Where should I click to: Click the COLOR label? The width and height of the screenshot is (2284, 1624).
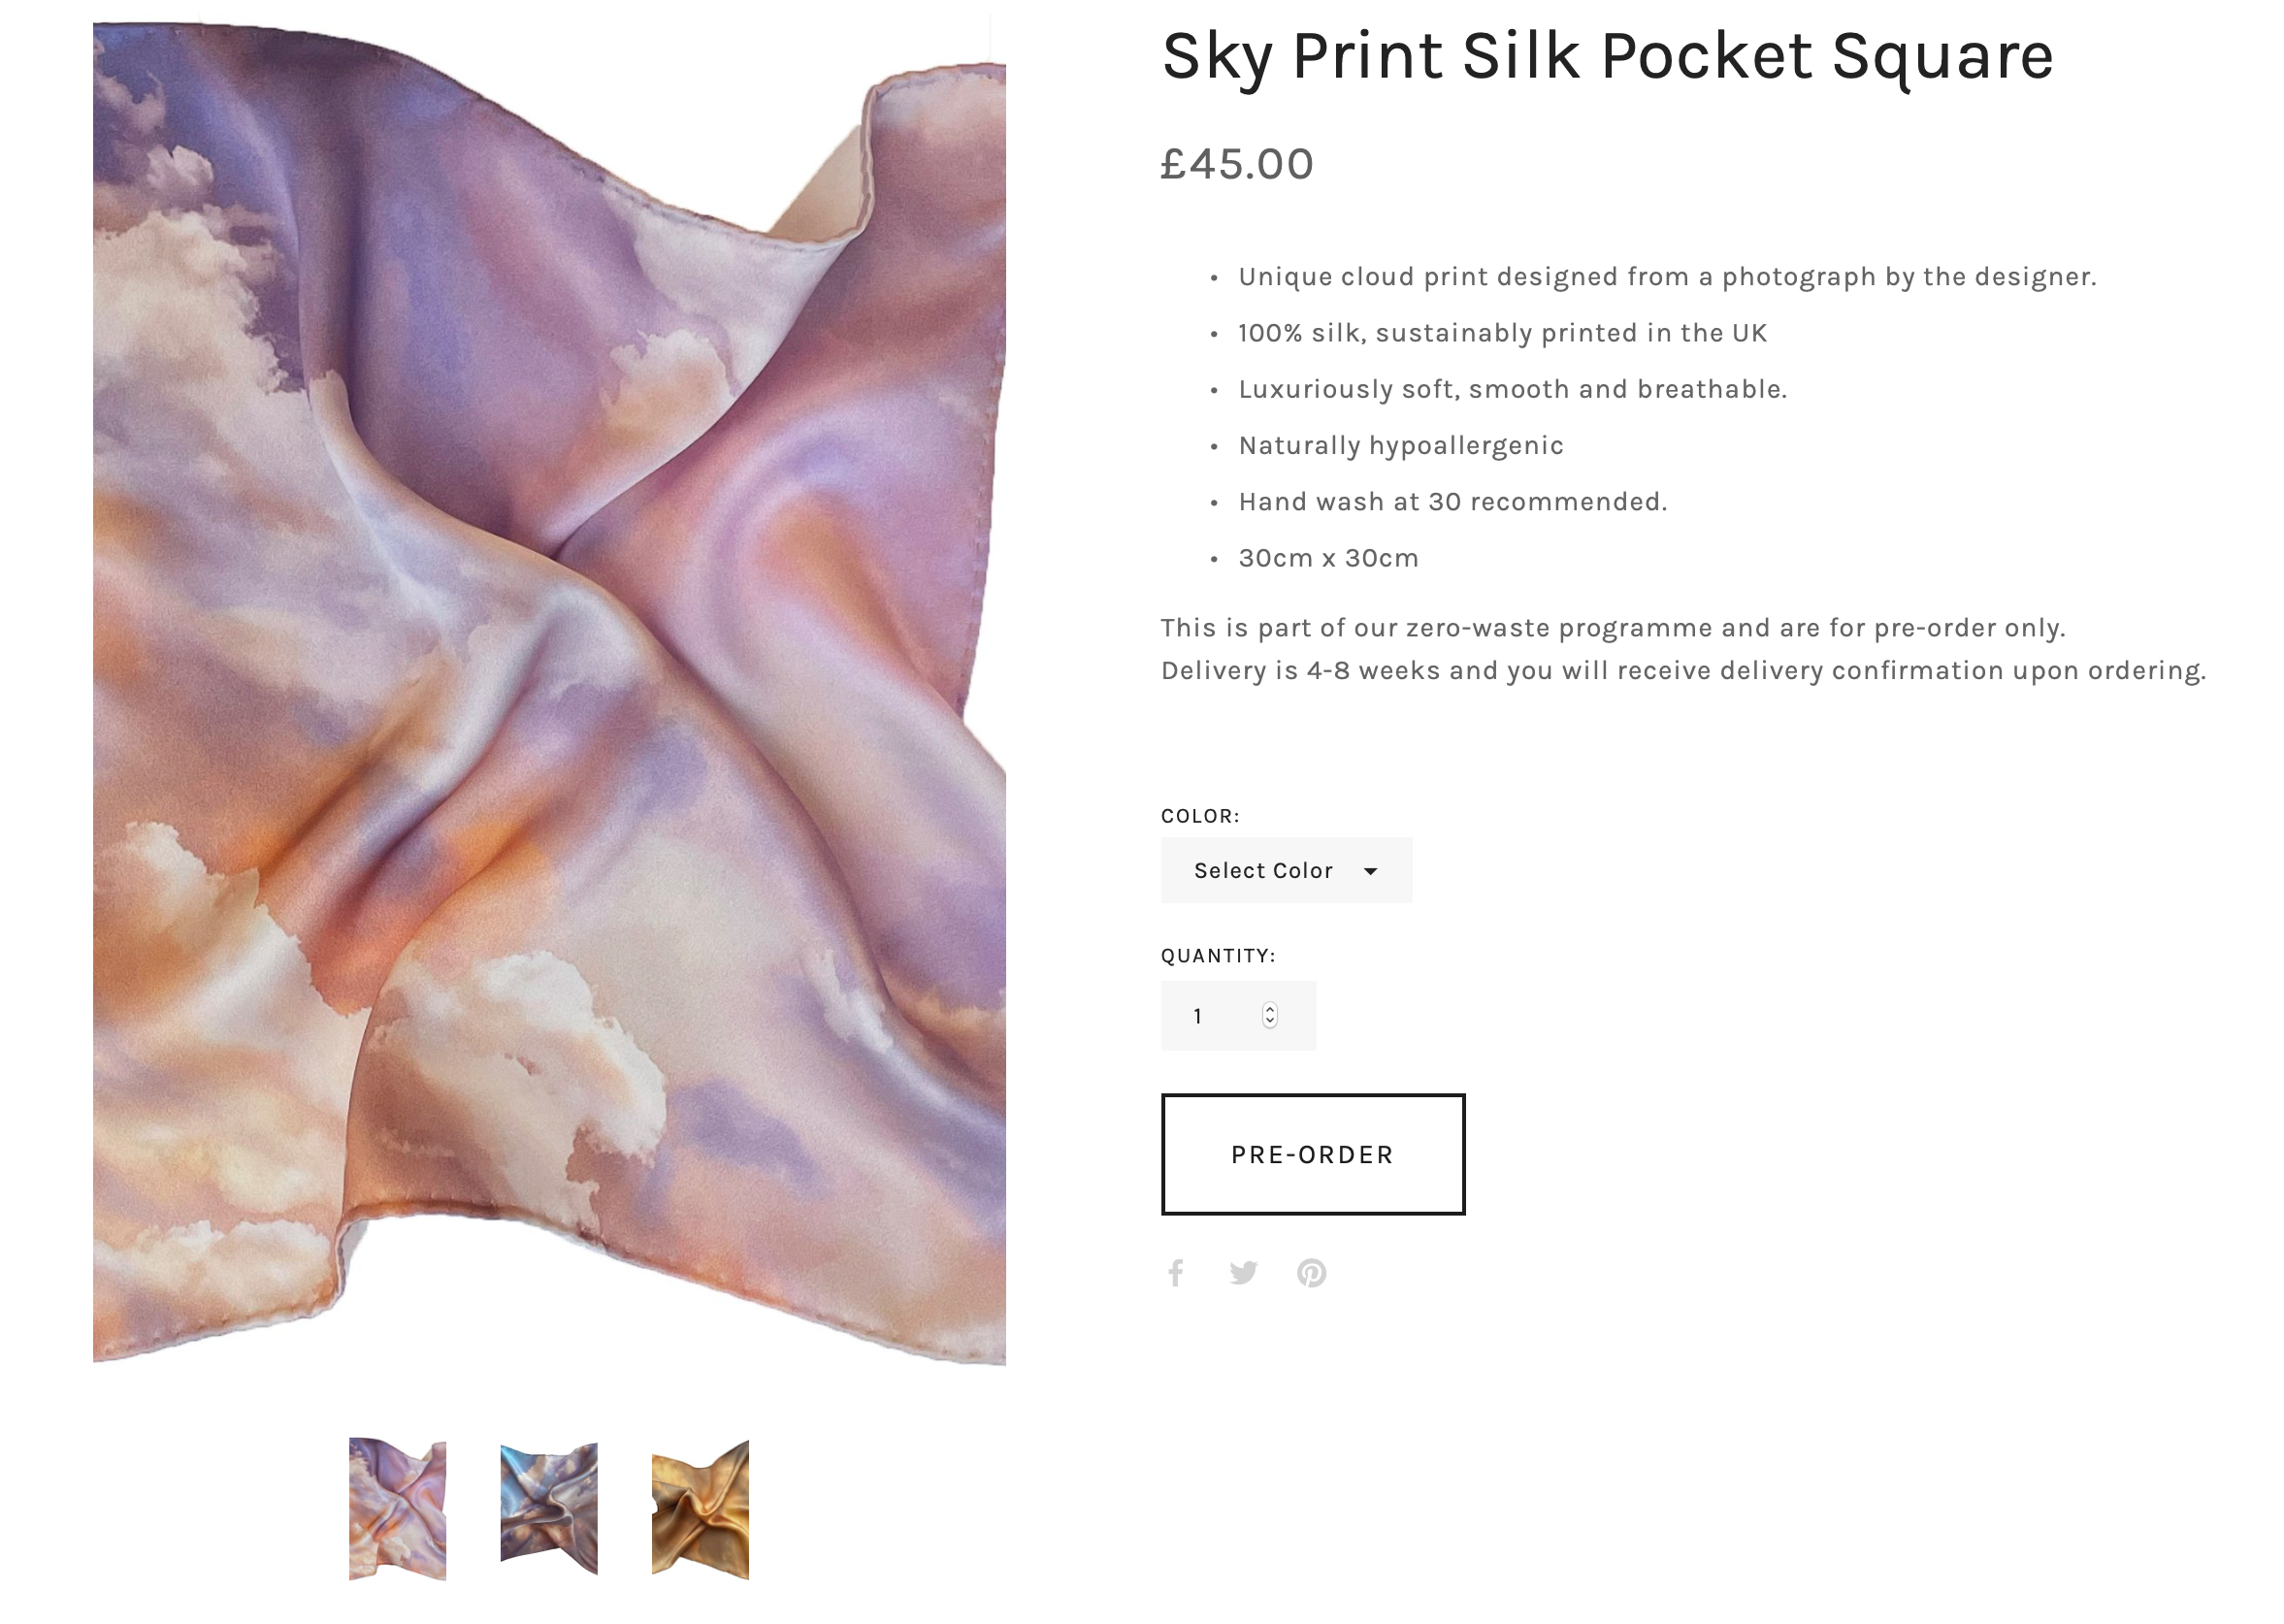tap(1200, 816)
